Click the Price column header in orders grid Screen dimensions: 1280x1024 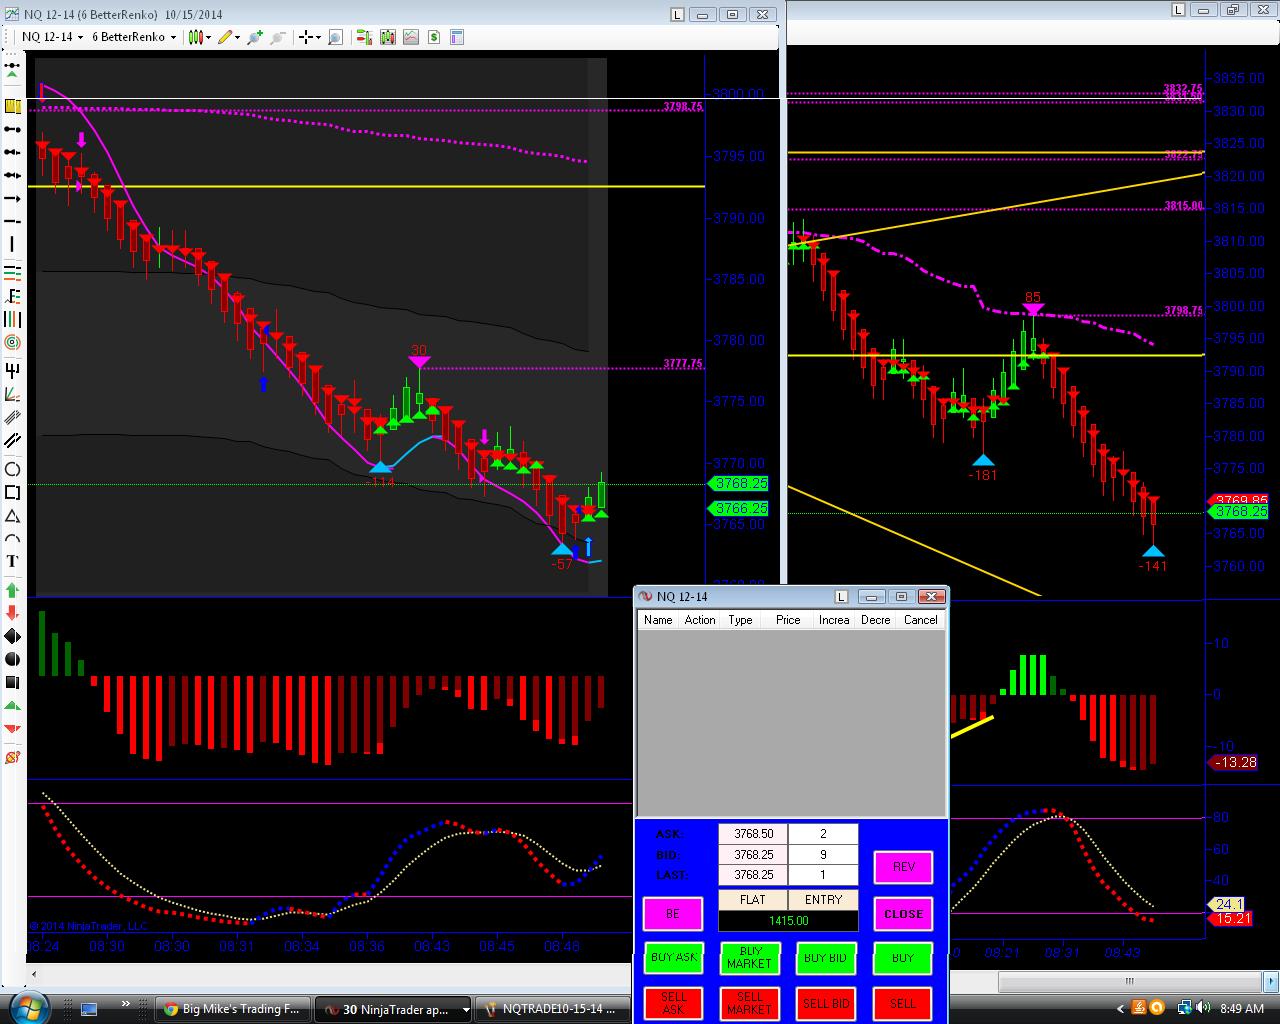coord(788,620)
